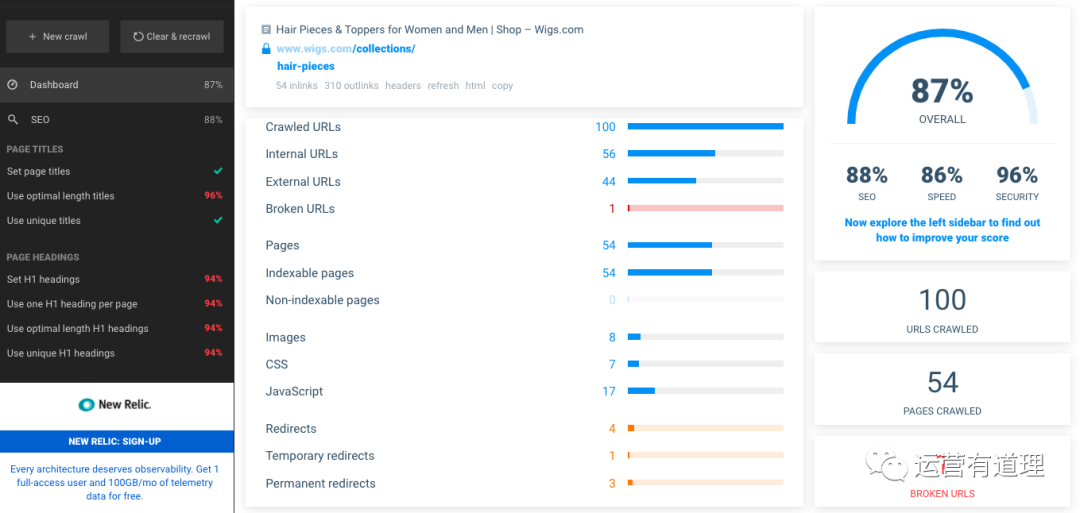Select Use one H1 heading per page
Screen dimensions: 1080x513
coord(72,304)
